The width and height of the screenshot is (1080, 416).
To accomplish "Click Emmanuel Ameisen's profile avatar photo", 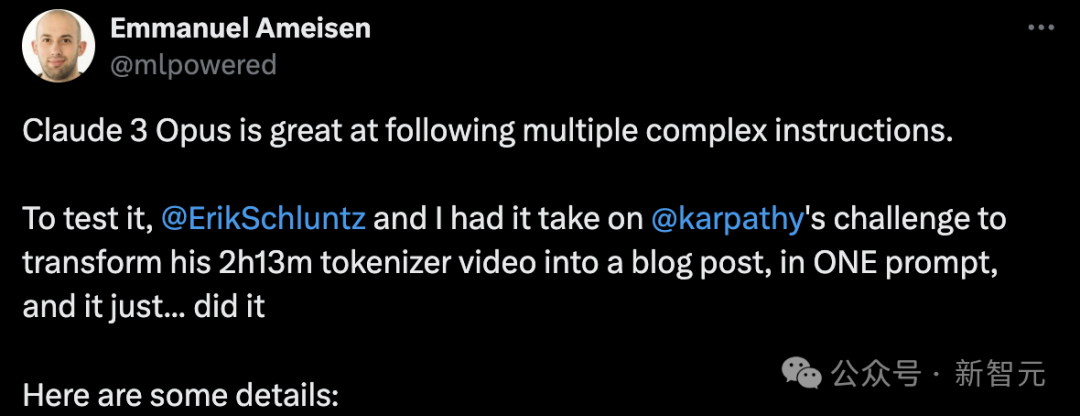I will click(58, 46).
